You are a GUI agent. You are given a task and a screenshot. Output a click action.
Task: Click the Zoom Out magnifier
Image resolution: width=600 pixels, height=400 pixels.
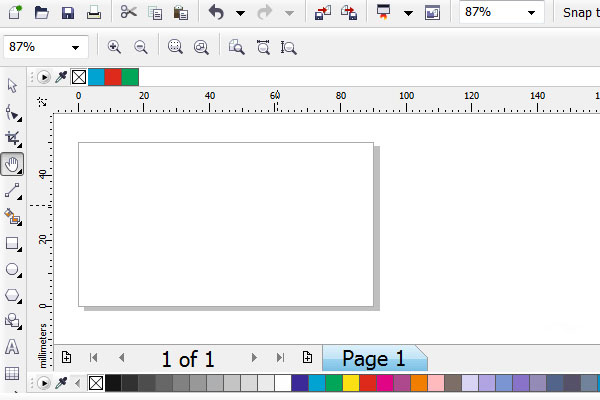[x=141, y=47]
